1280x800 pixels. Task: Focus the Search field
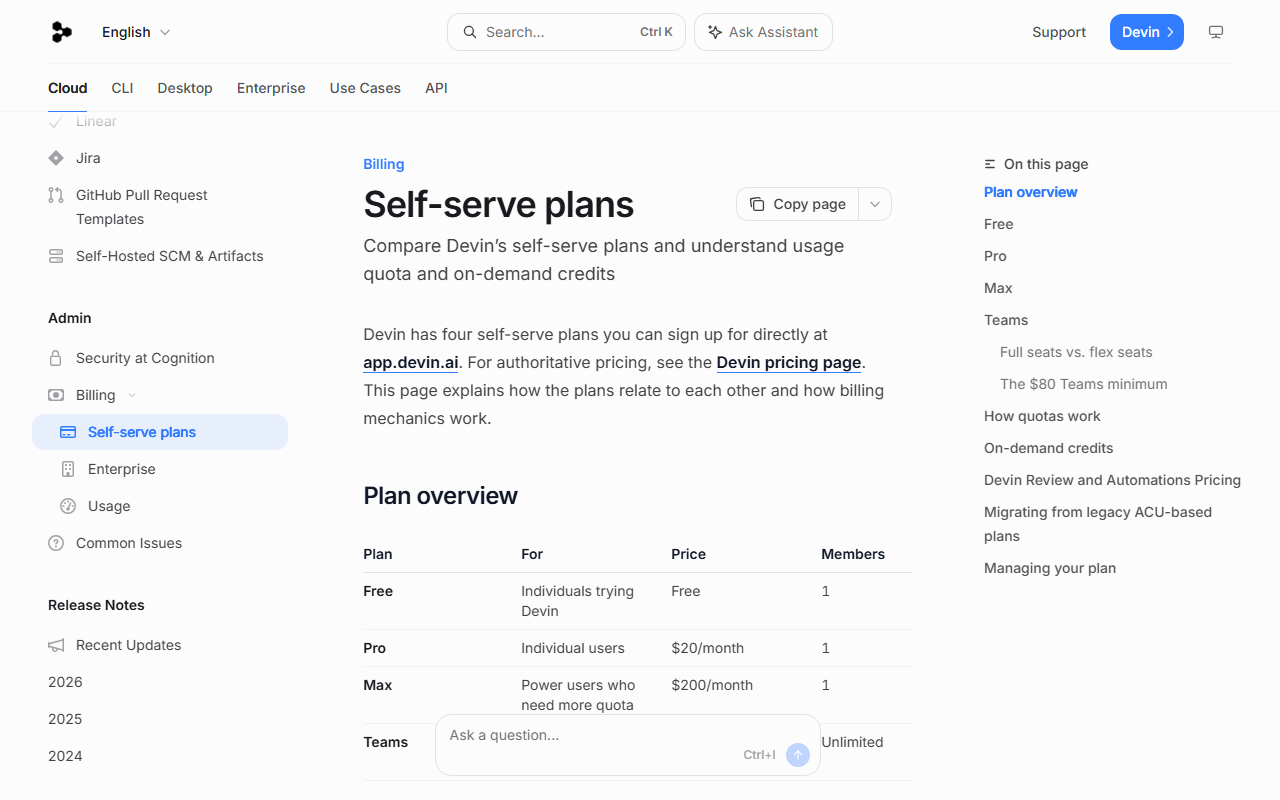(x=566, y=32)
